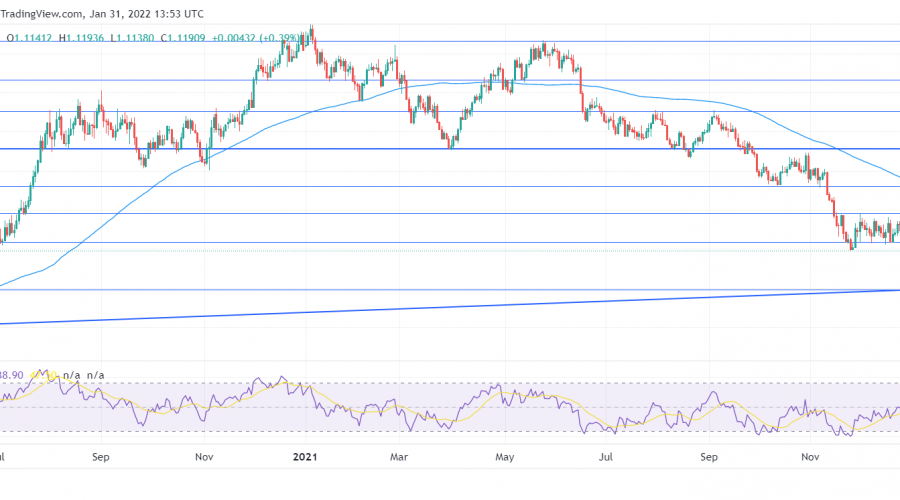Click the May label on time axis
The image size is (900, 500).
click(x=505, y=457)
